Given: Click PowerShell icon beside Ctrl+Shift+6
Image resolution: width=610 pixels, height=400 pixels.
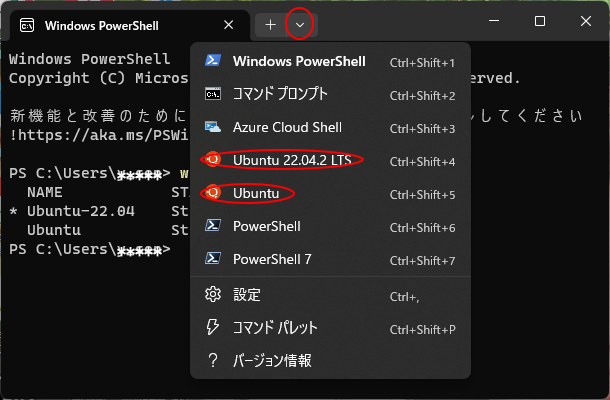Looking at the screenshot, I should coord(213,225).
